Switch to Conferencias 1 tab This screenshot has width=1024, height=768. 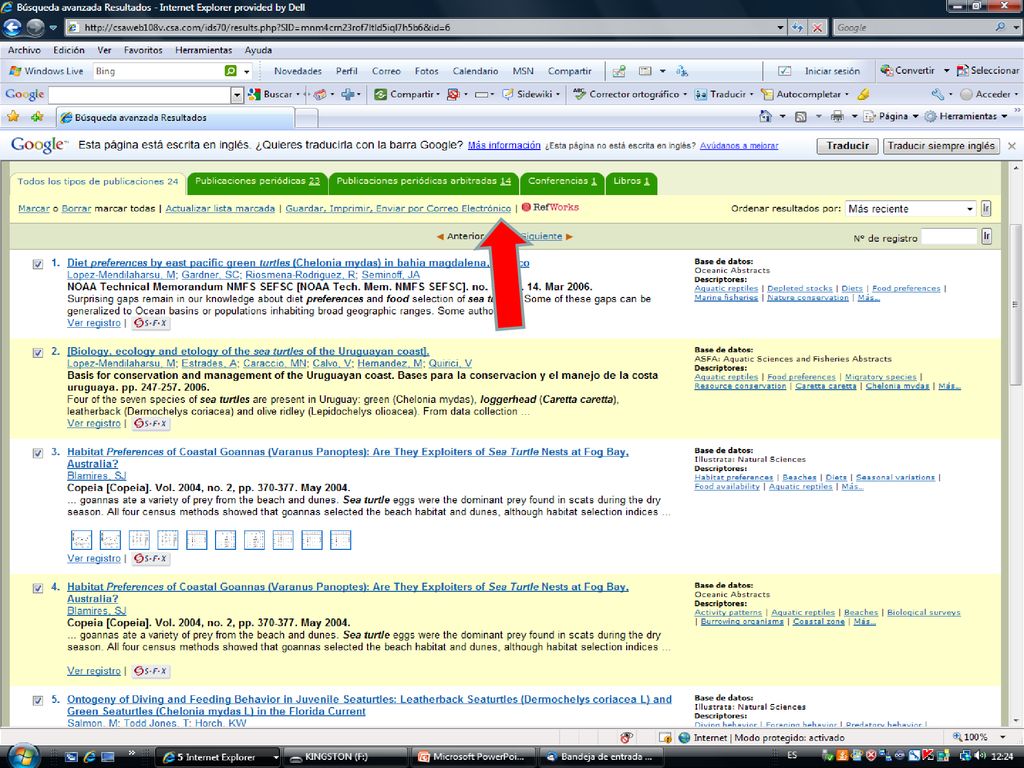562,182
